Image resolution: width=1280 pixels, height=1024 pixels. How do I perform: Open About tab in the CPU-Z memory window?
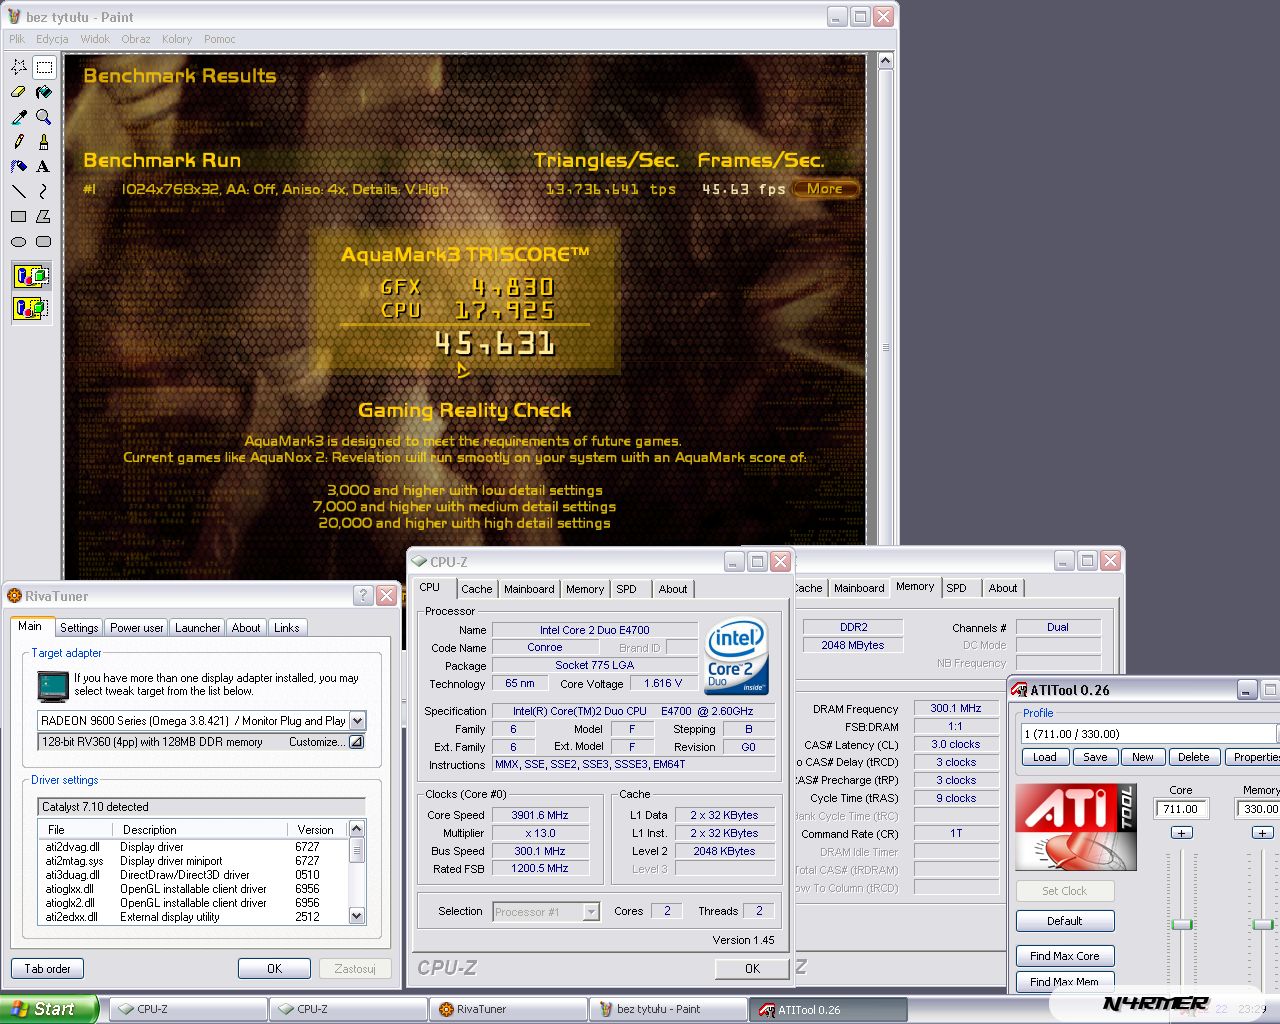pyautogui.click(x=1003, y=588)
